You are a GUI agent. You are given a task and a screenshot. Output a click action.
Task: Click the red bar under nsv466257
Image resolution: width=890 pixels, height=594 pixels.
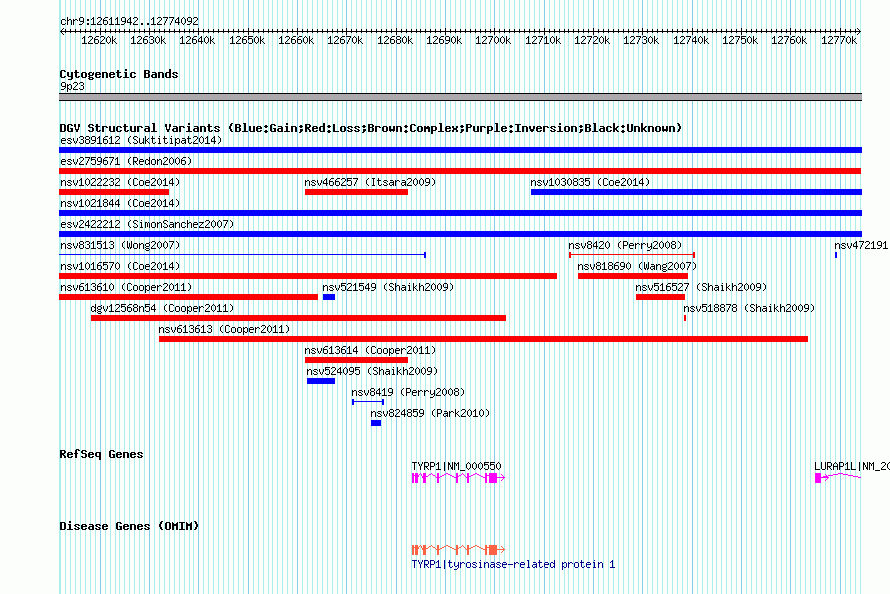click(356, 192)
